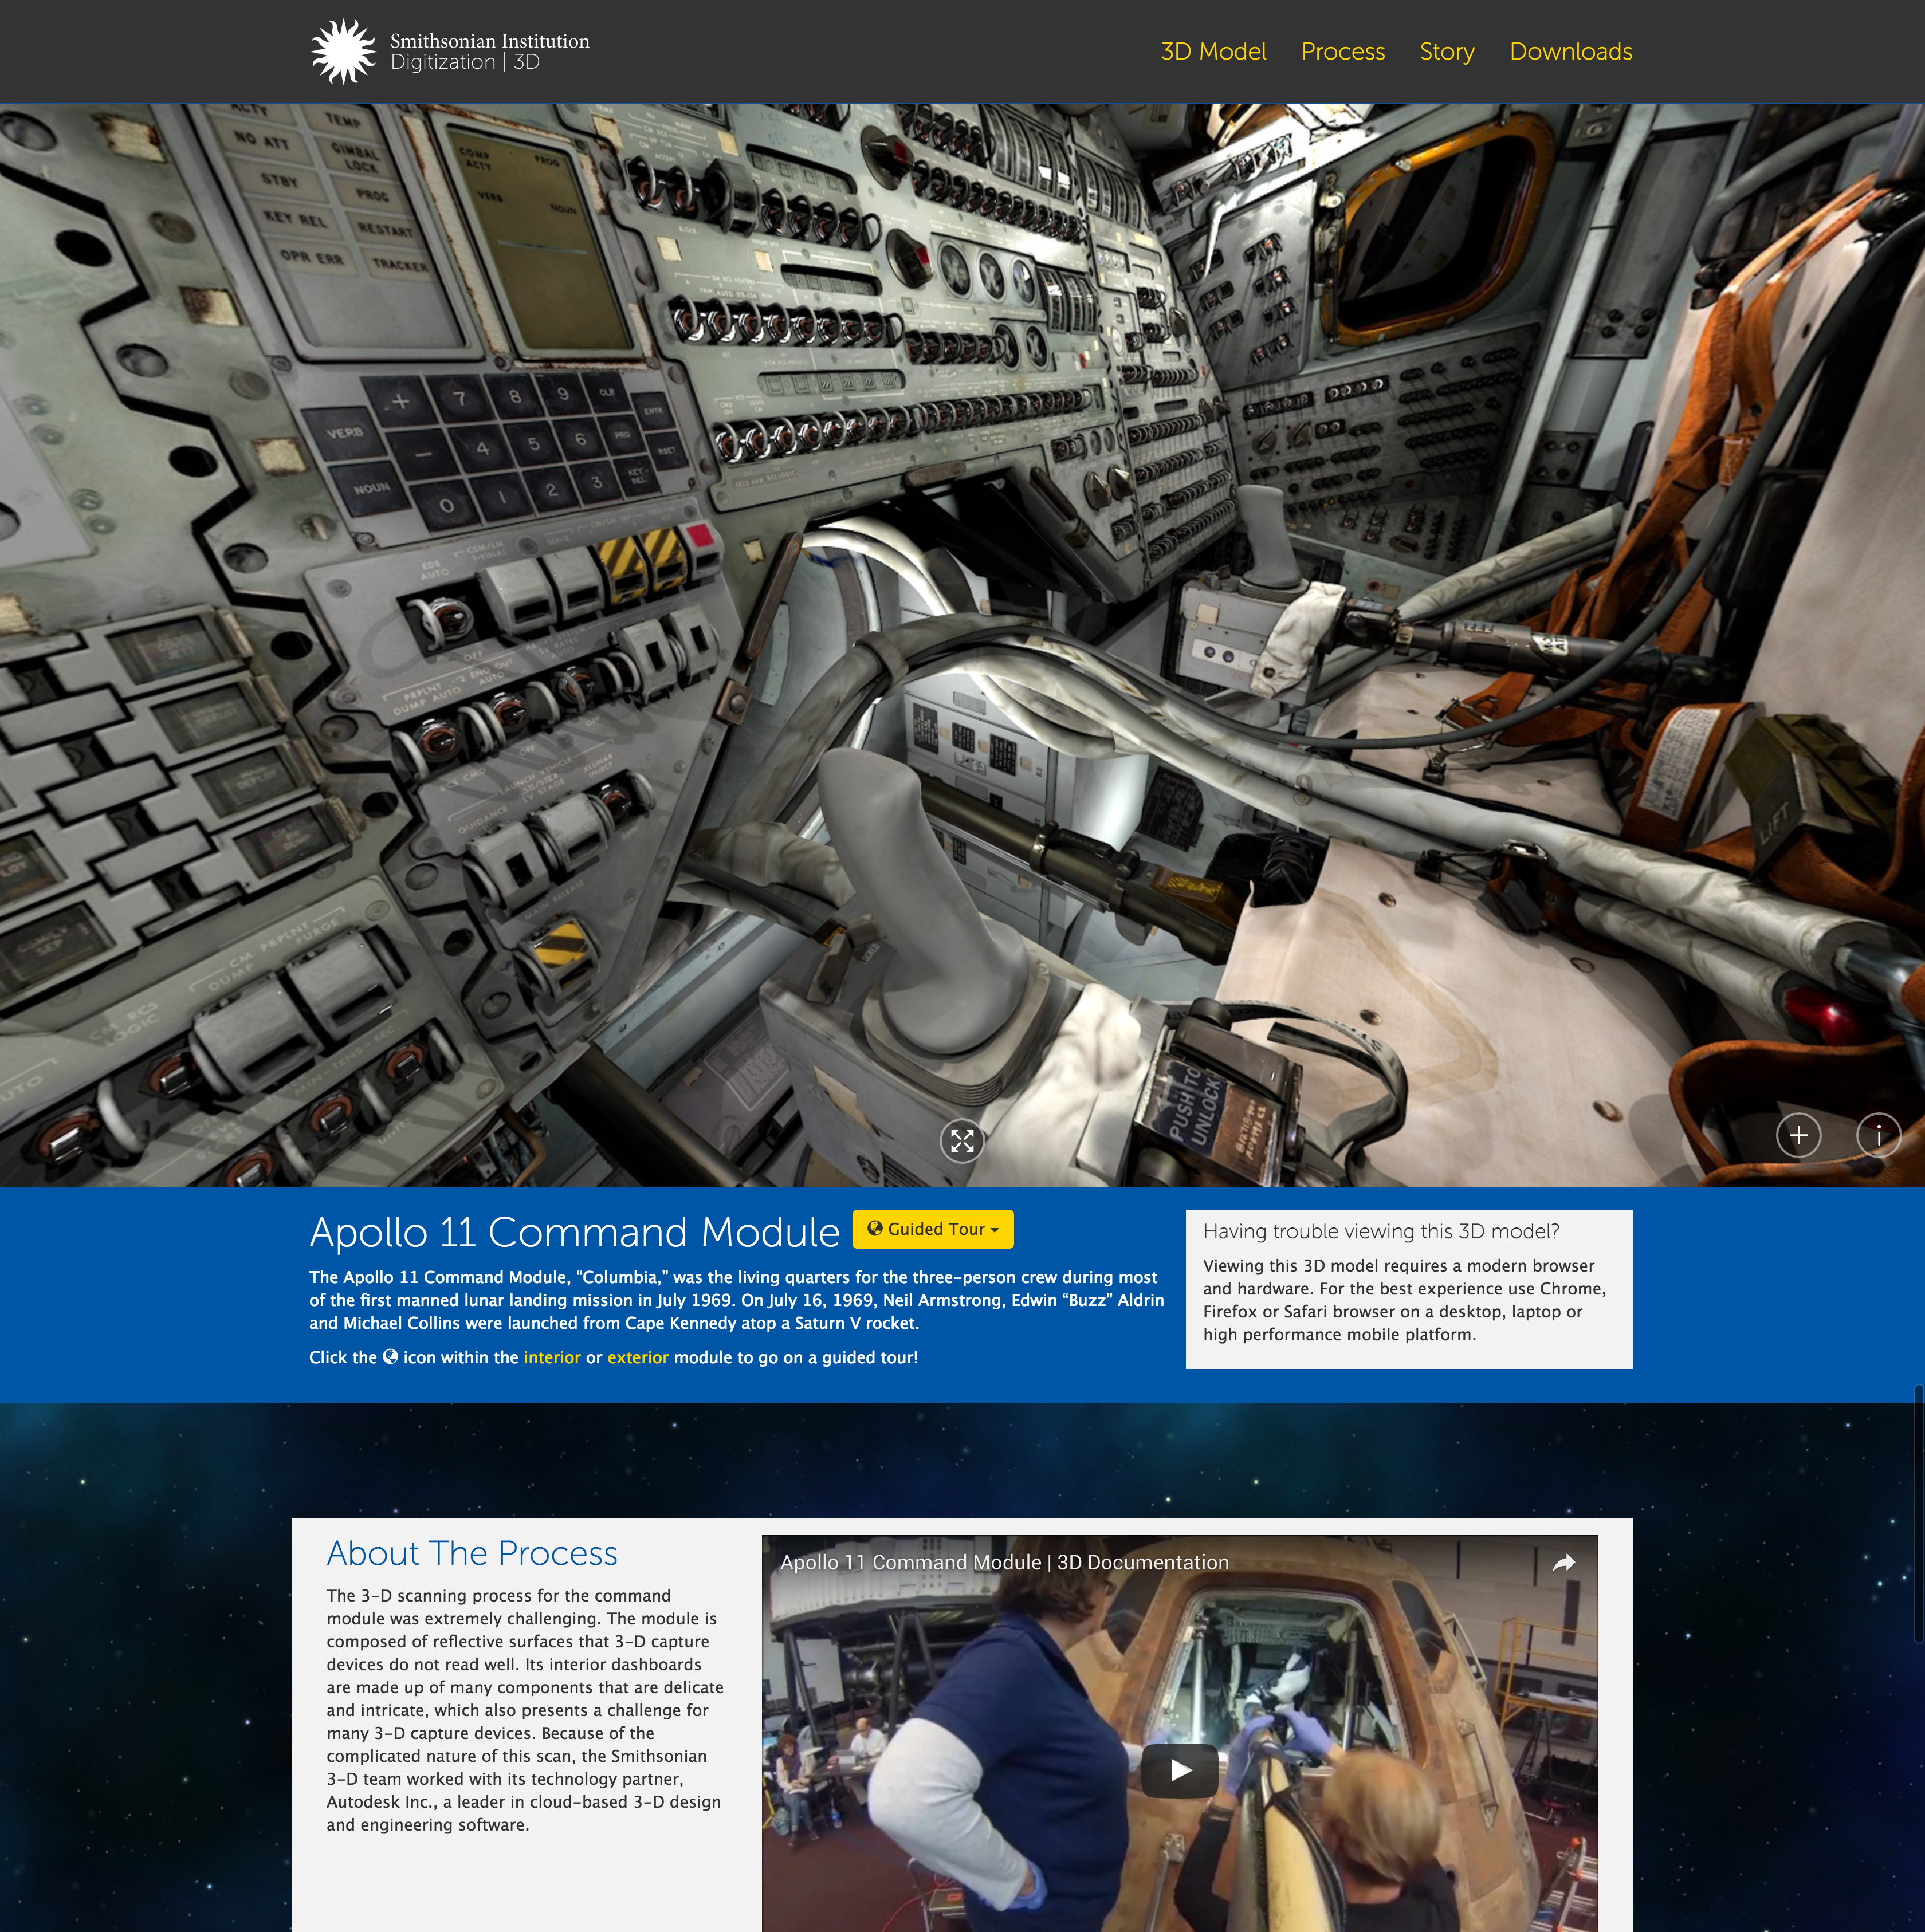
Task: Click globe icon on Guided Tour button
Action: [x=875, y=1229]
